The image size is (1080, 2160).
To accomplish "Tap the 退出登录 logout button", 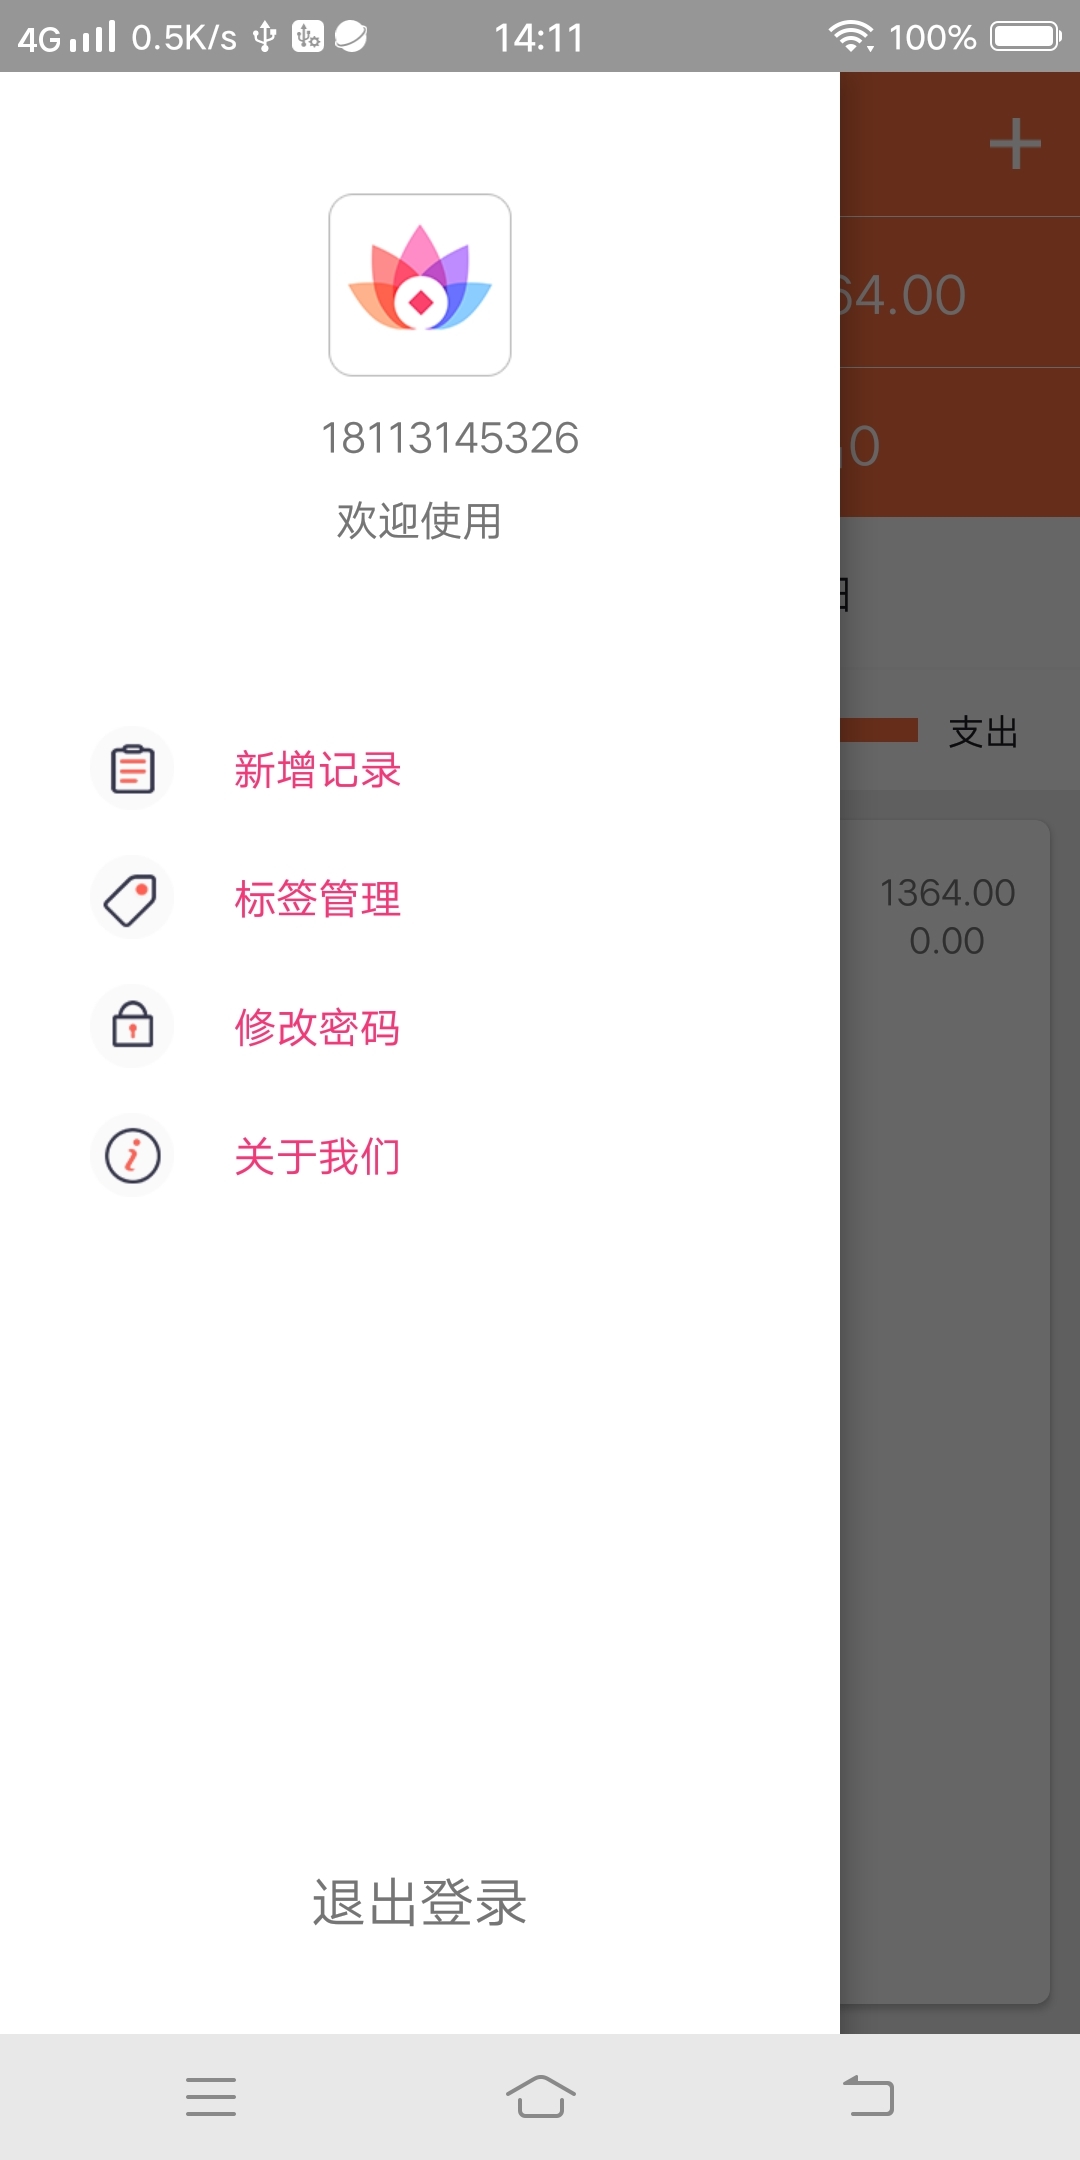I will [x=420, y=1902].
